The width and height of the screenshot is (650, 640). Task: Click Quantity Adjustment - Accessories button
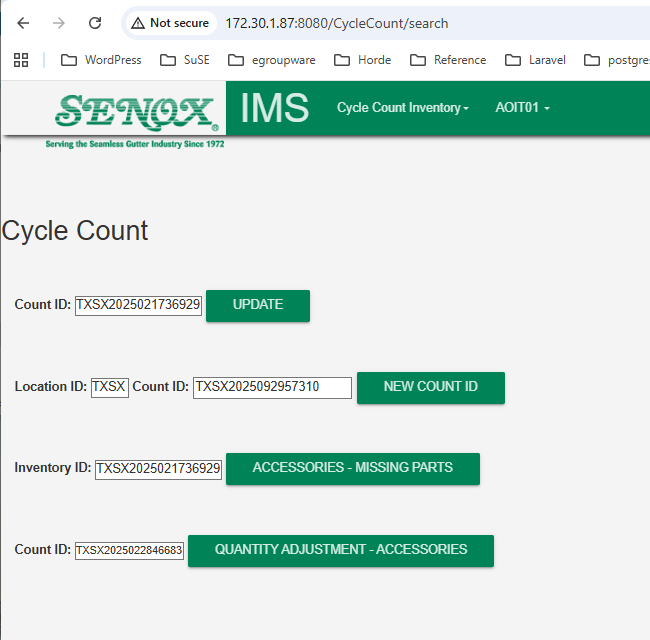click(x=340, y=550)
